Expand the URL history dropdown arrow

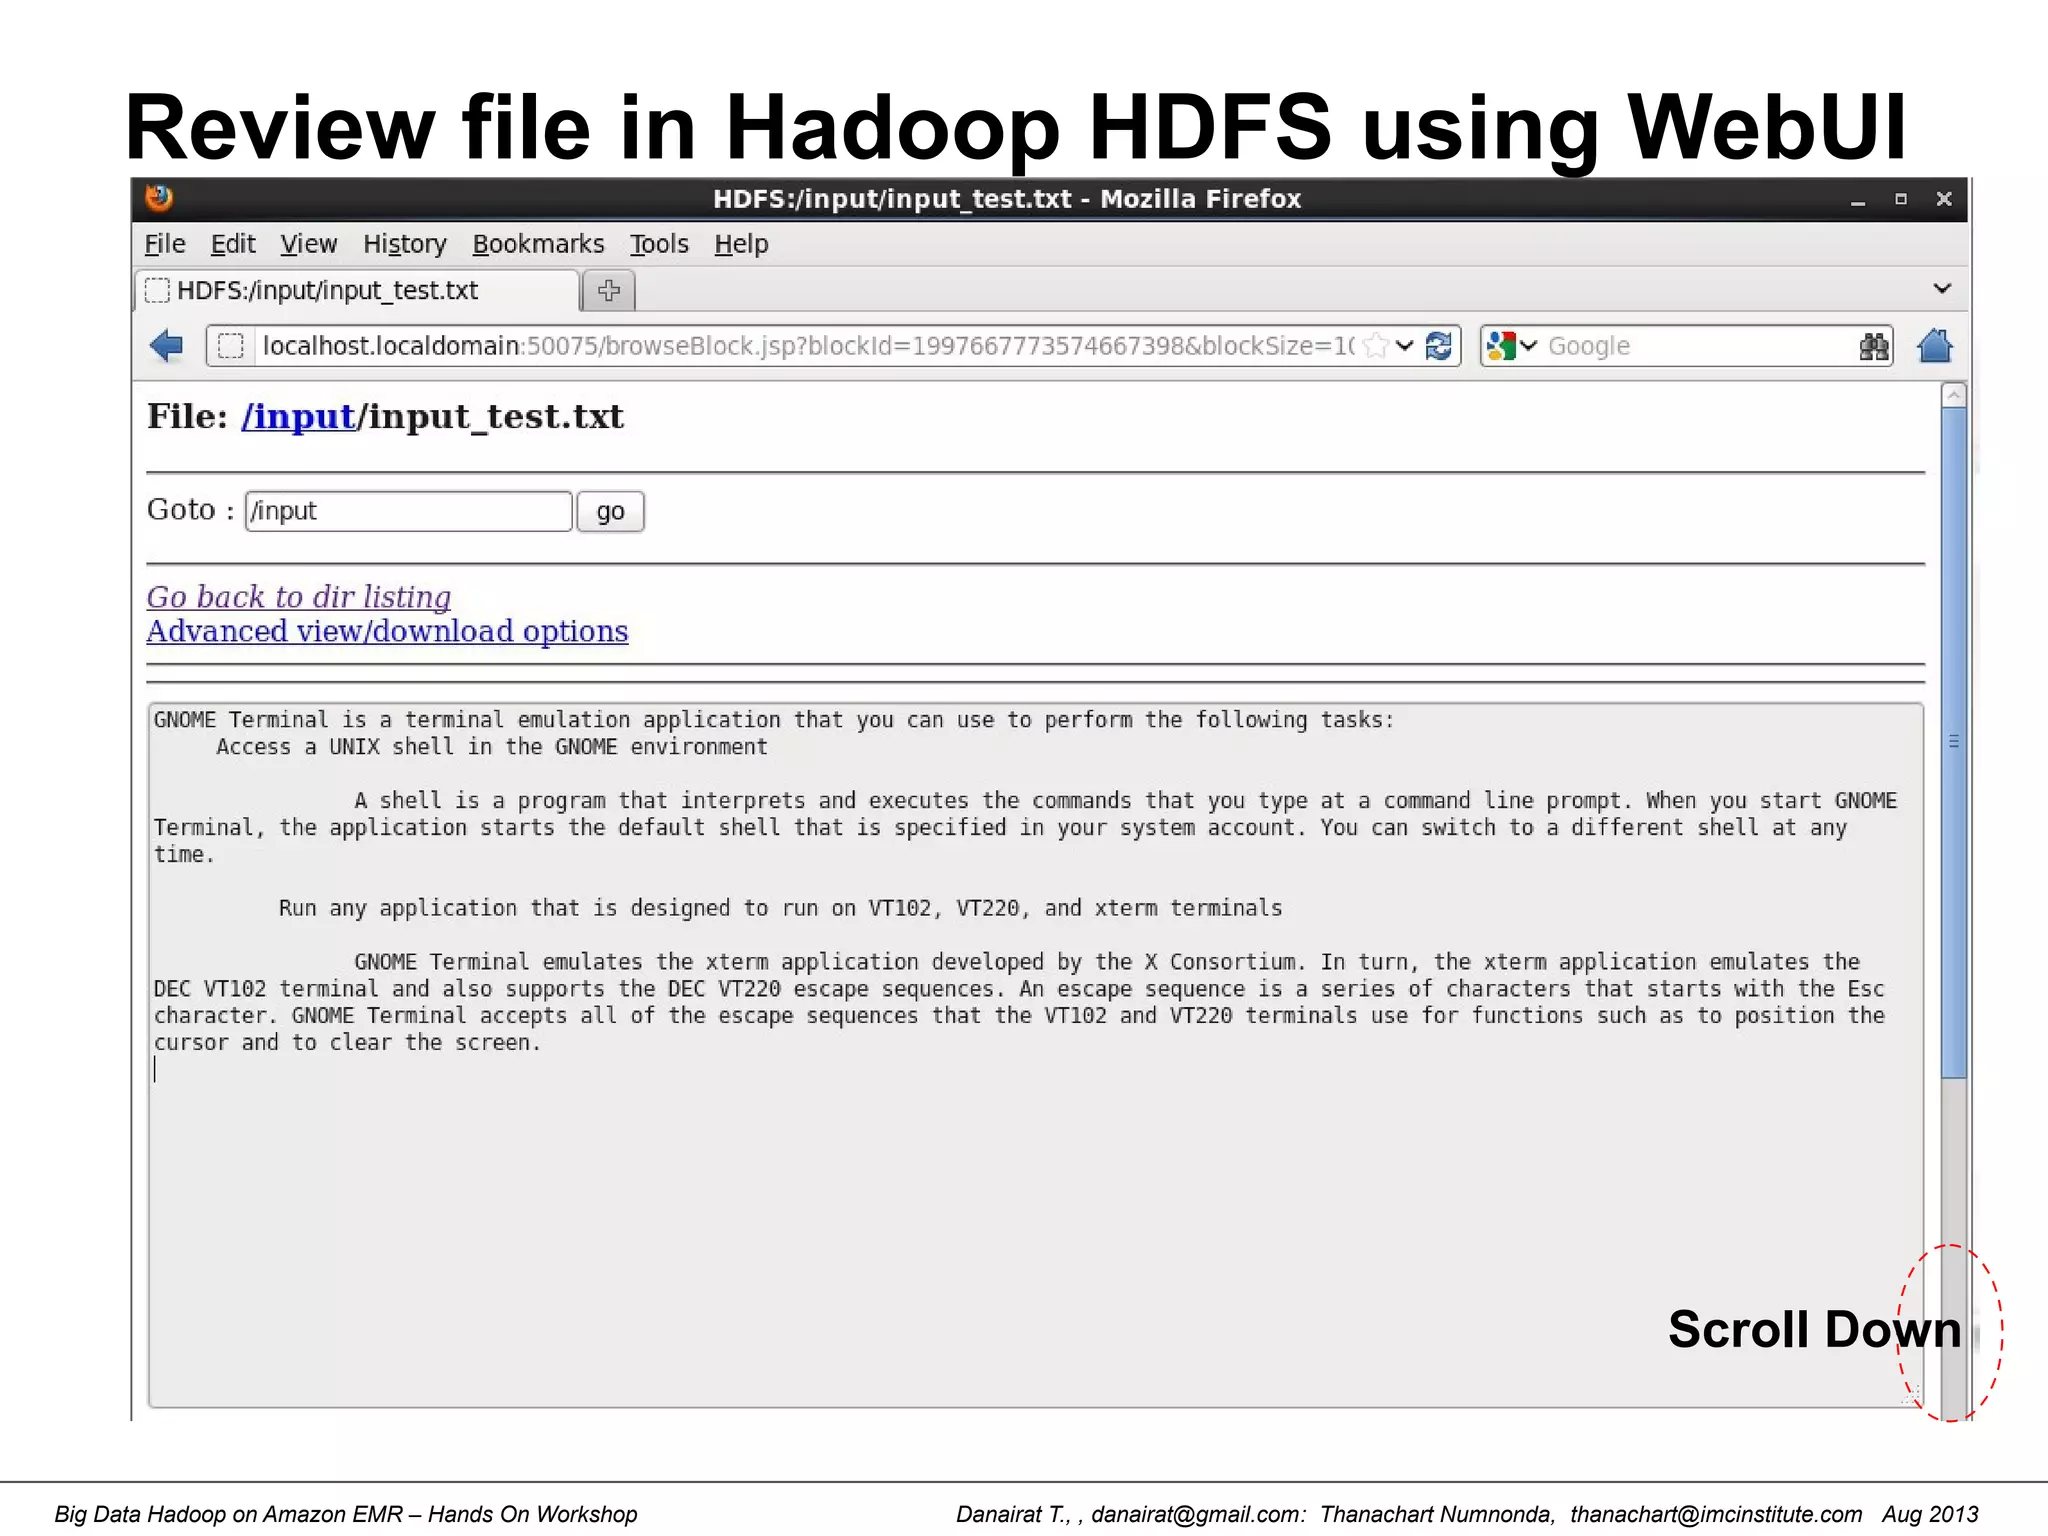tap(1405, 346)
